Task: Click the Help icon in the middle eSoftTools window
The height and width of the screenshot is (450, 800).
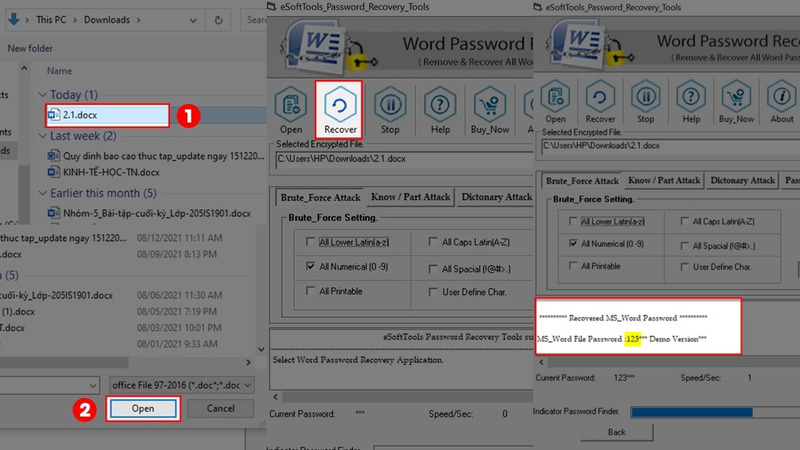Action: (x=440, y=105)
